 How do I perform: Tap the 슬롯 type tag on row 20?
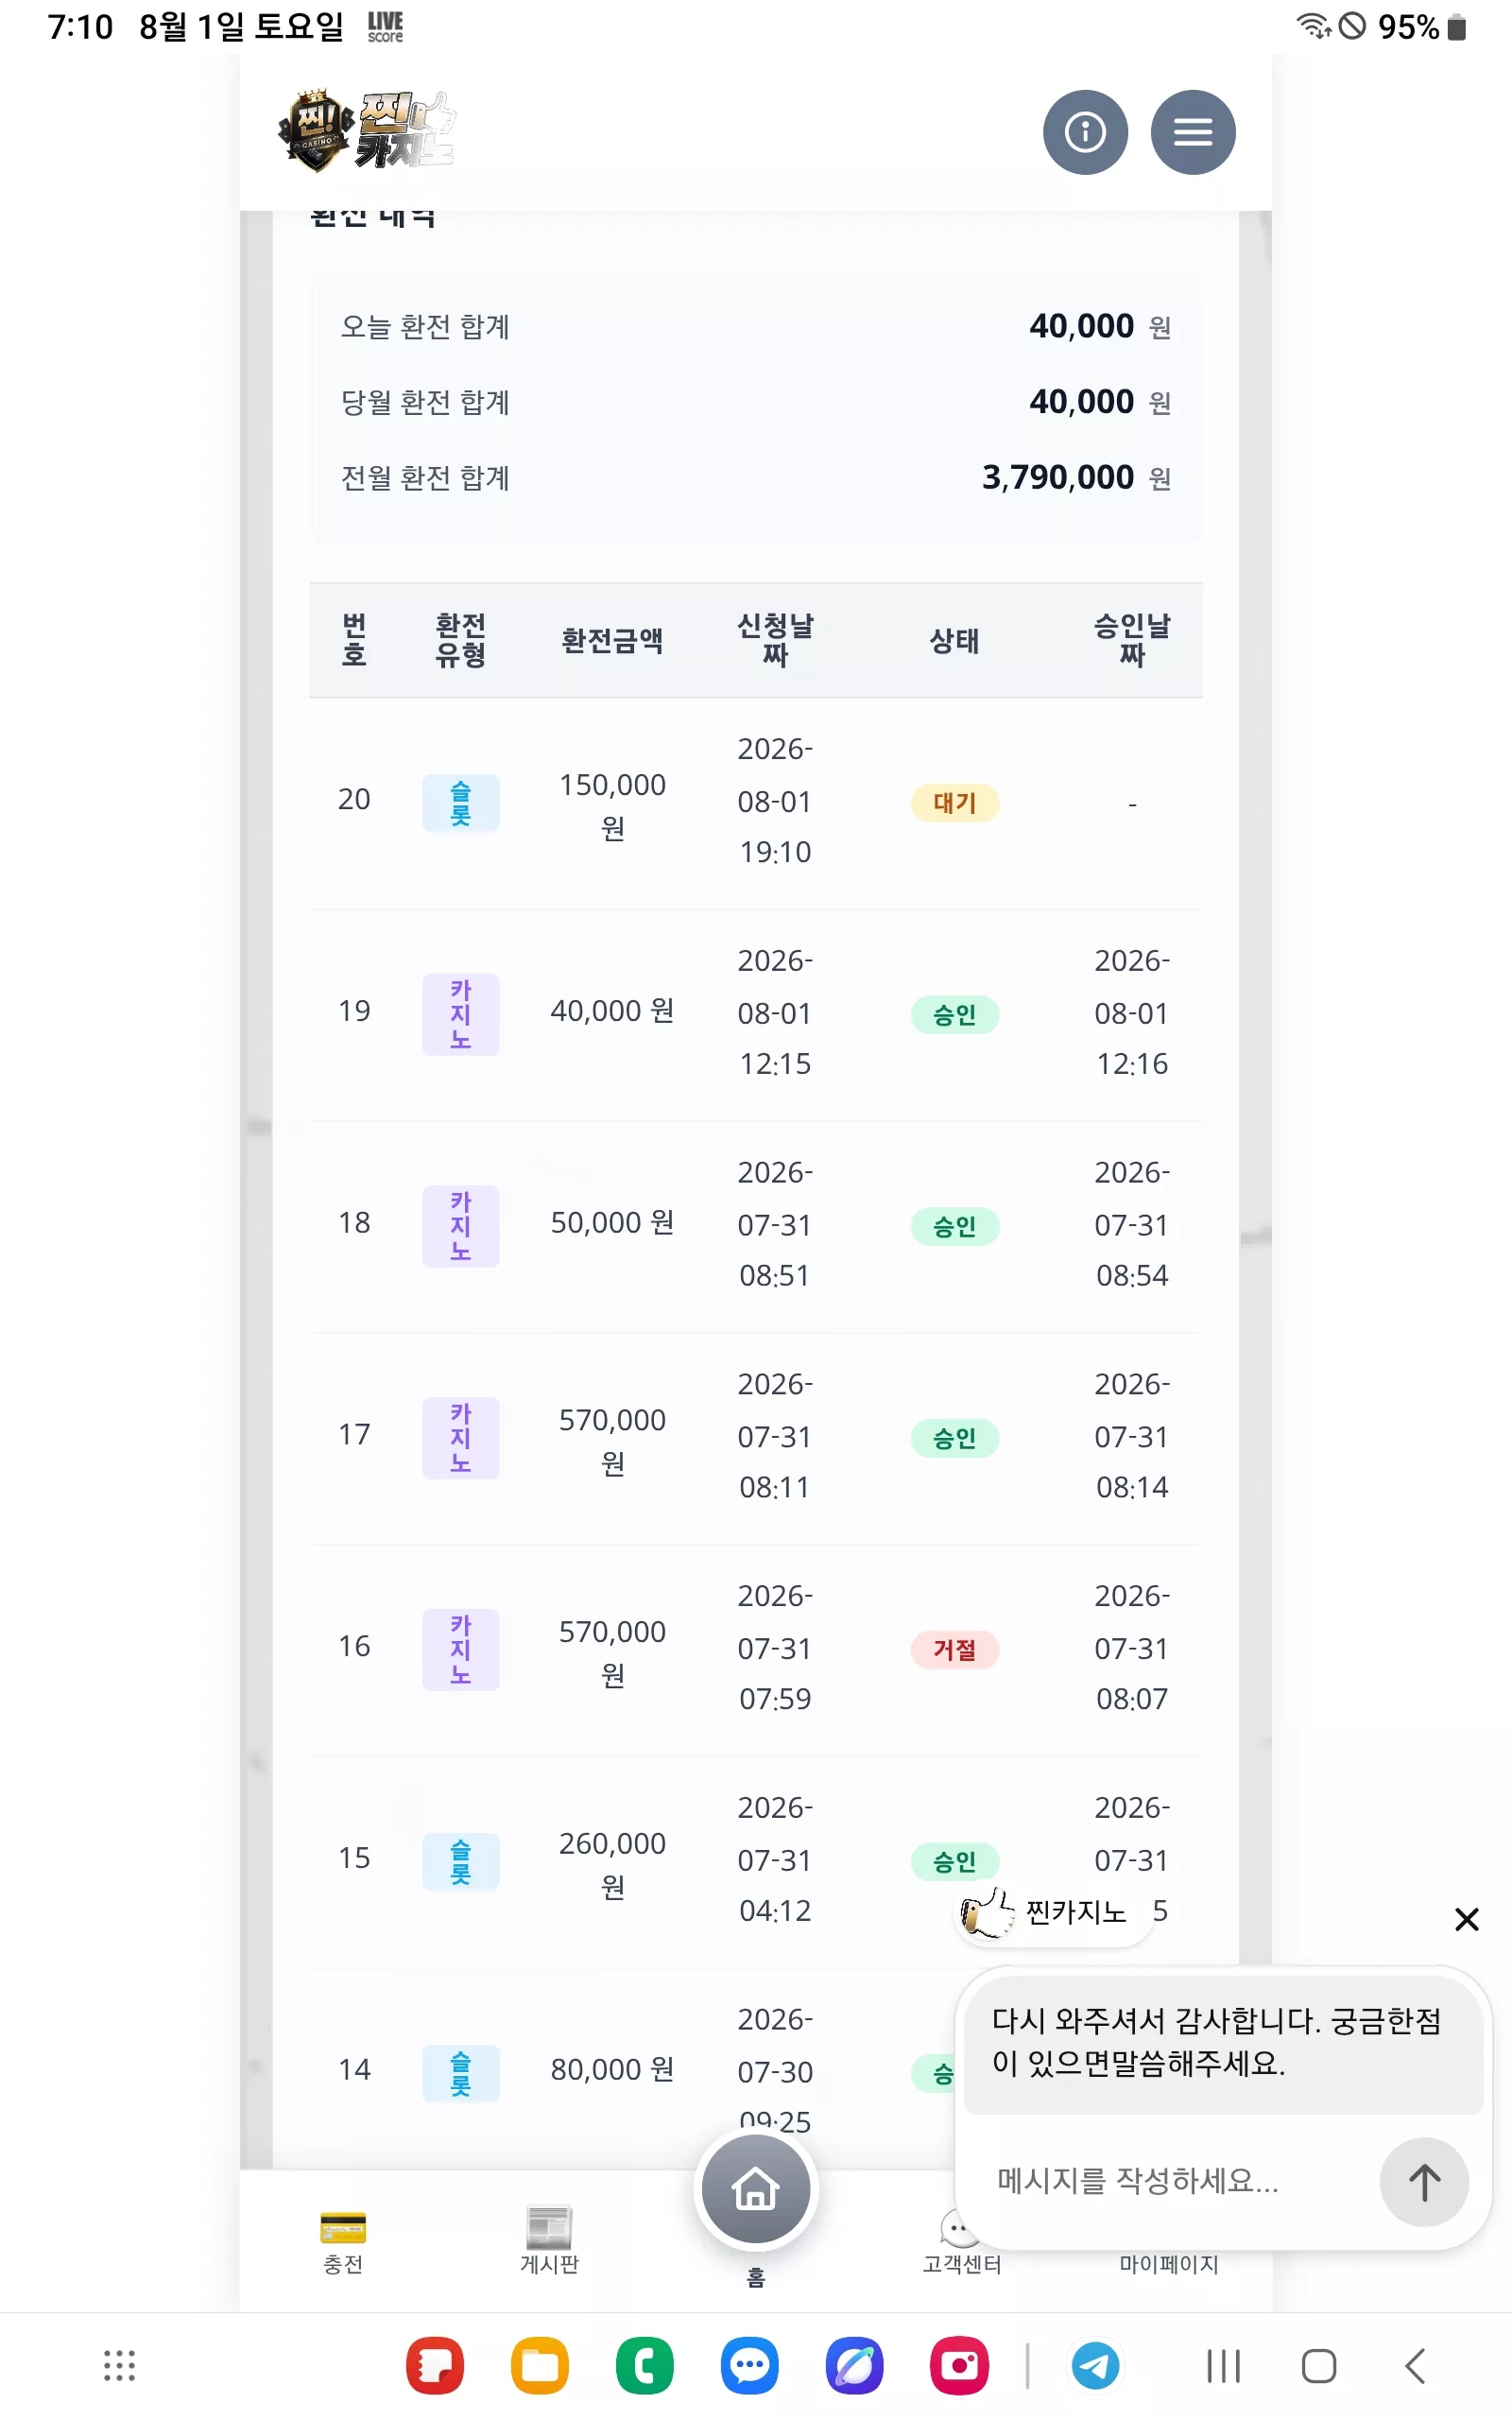pyautogui.click(x=461, y=803)
